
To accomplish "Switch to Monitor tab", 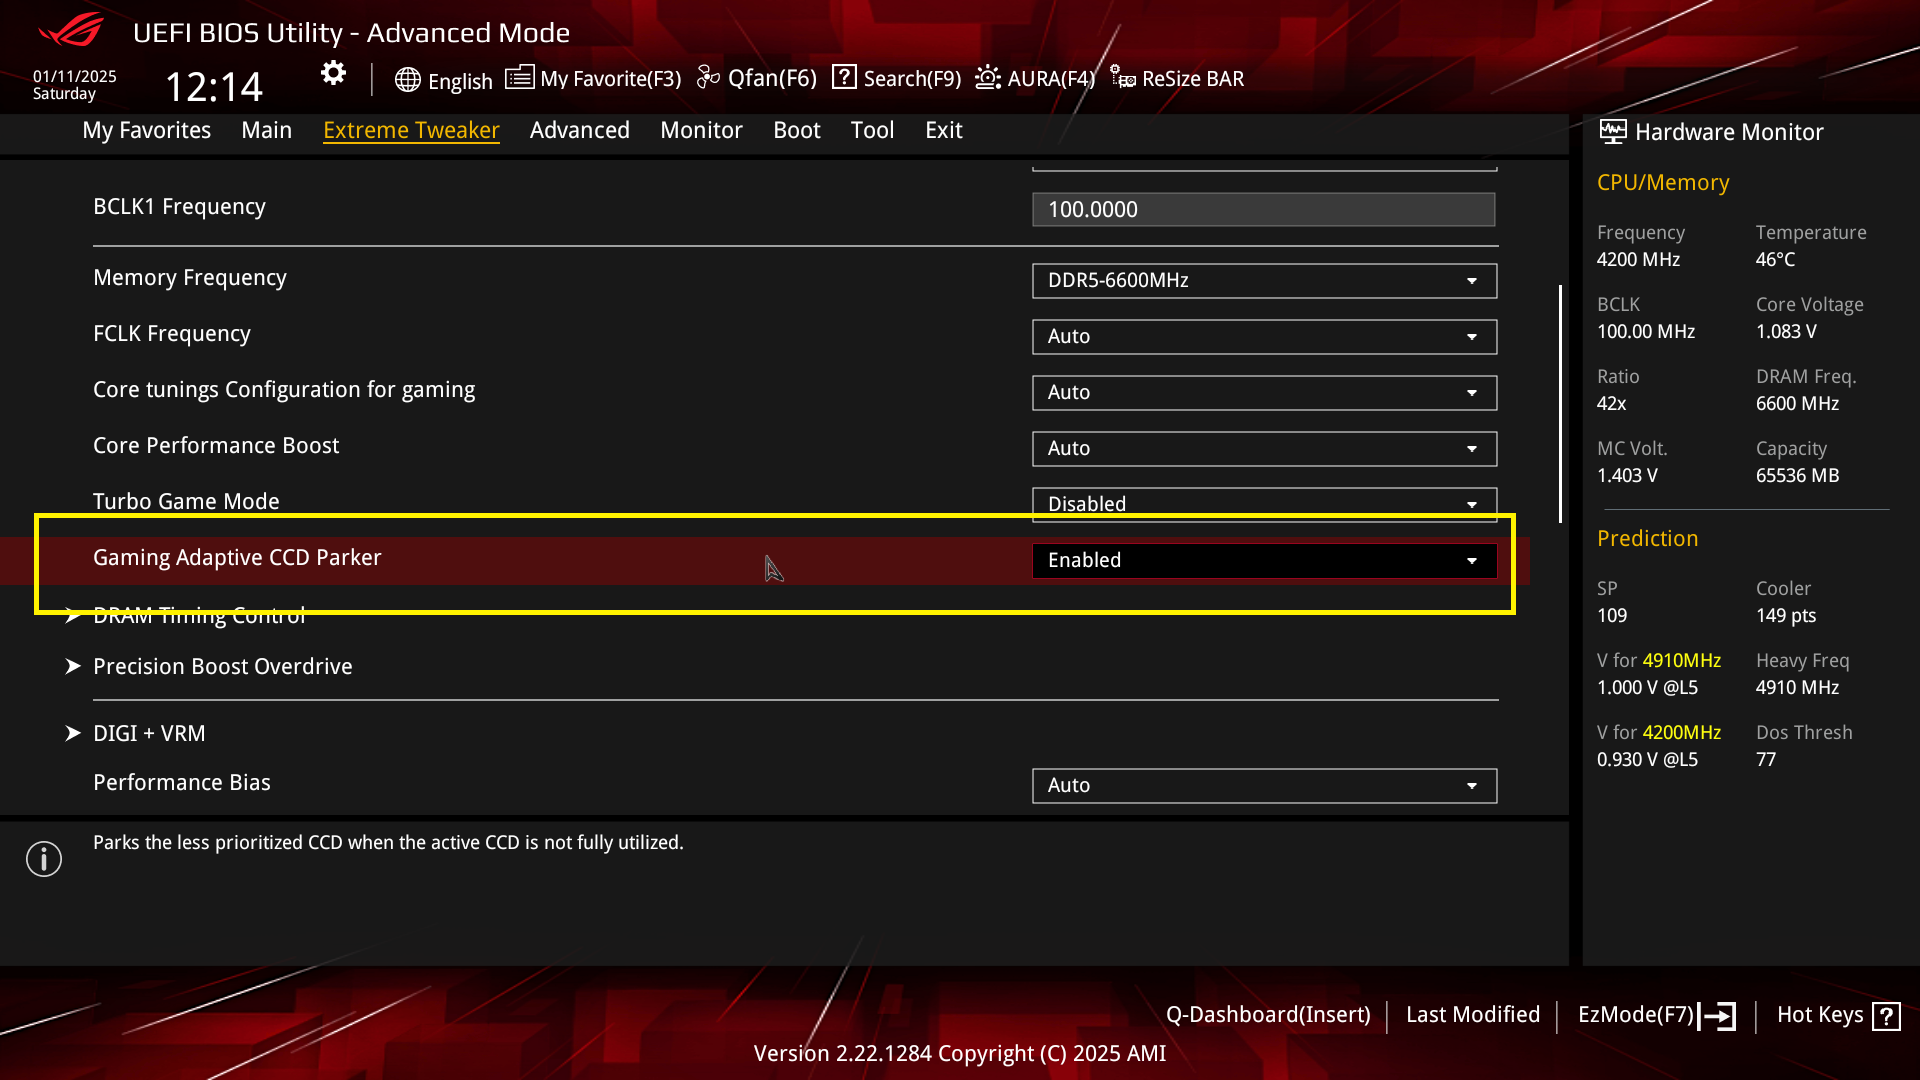I will (x=702, y=130).
